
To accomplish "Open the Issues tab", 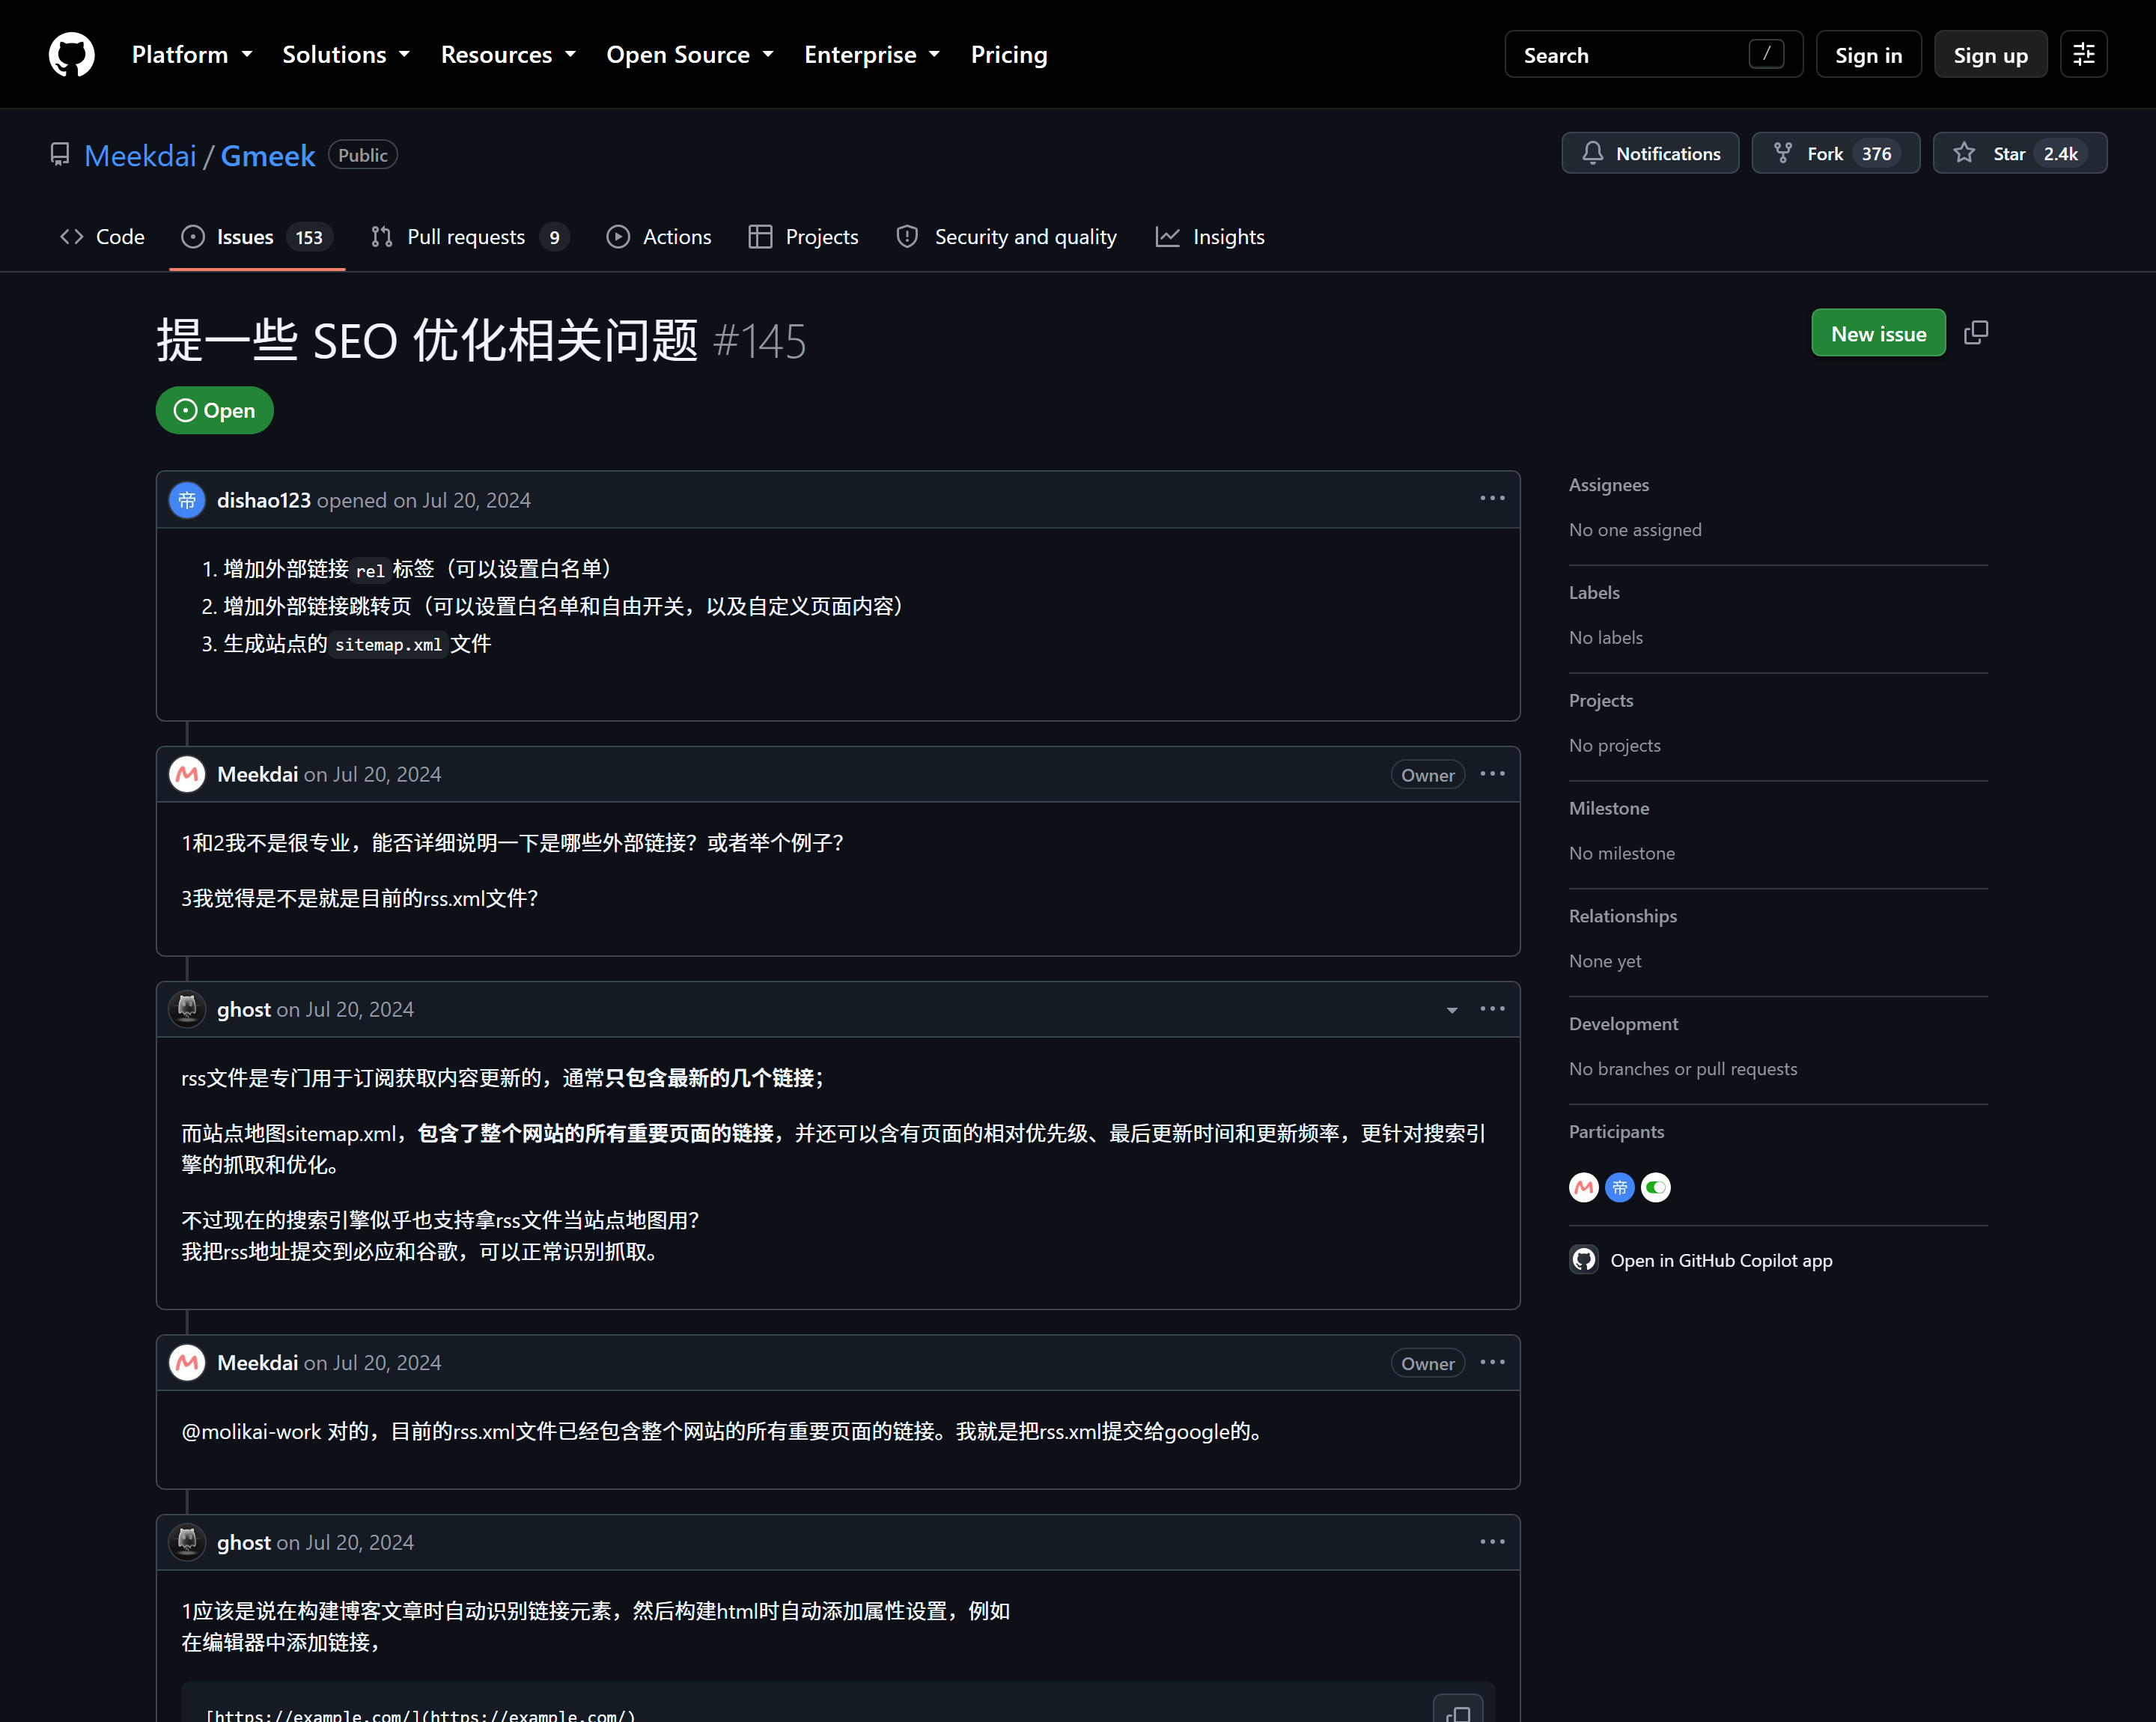I will click(257, 237).
